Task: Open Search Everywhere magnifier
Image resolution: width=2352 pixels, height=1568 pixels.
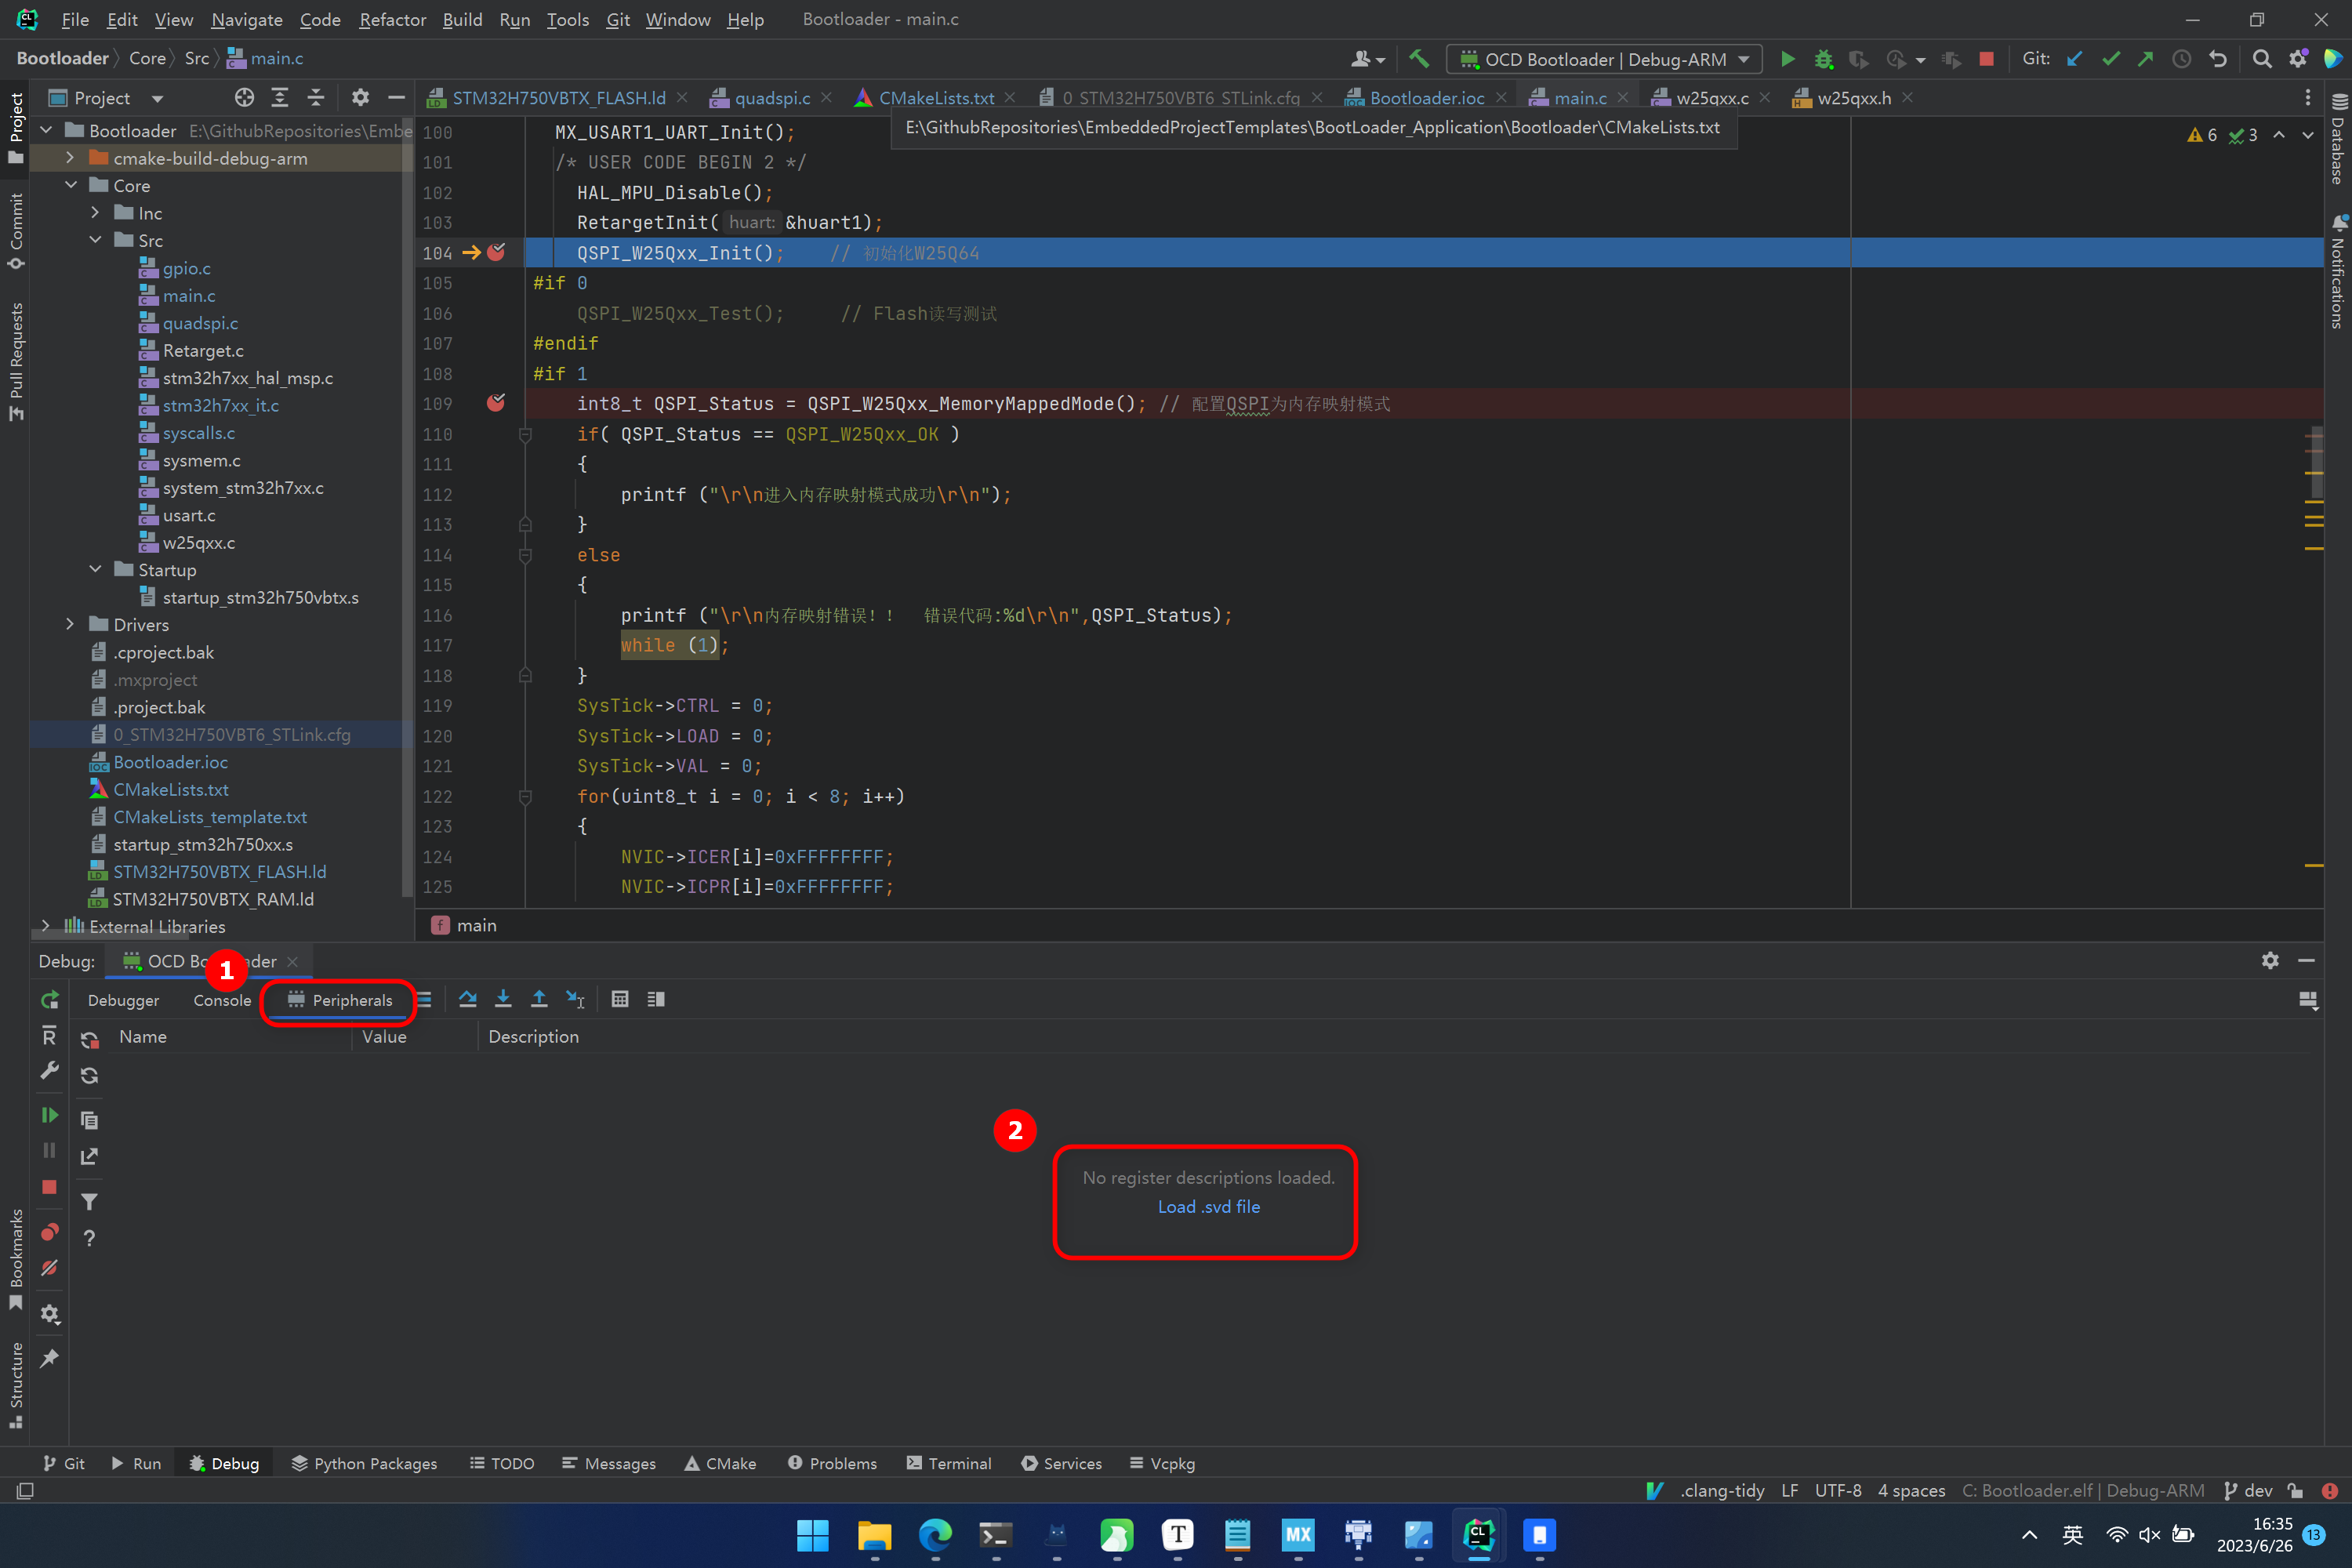Action: 2262,59
